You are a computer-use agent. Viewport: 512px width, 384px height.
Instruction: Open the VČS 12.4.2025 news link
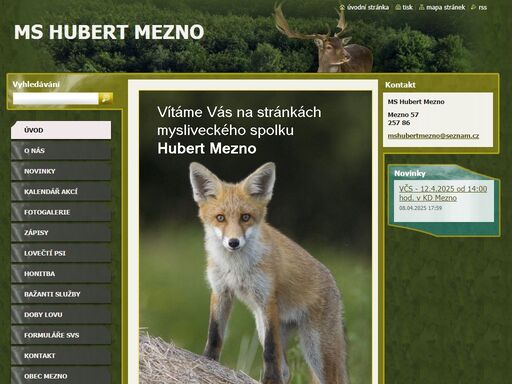(443, 193)
